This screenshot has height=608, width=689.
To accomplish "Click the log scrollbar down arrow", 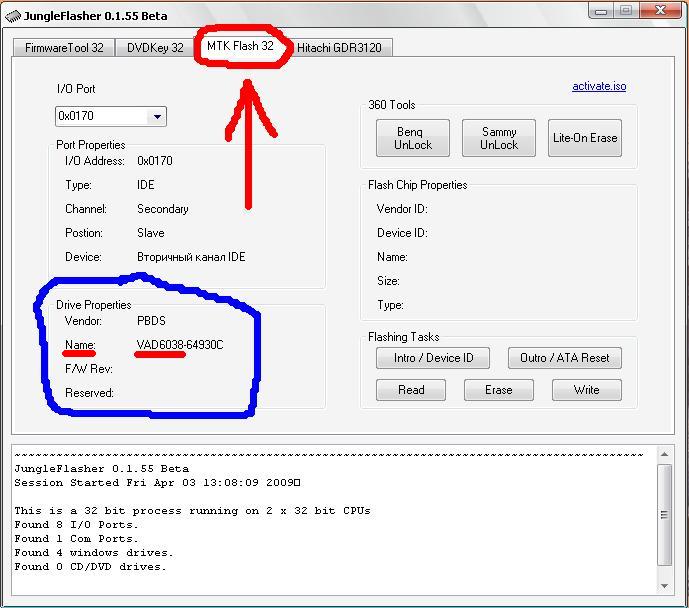I will coord(664,586).
